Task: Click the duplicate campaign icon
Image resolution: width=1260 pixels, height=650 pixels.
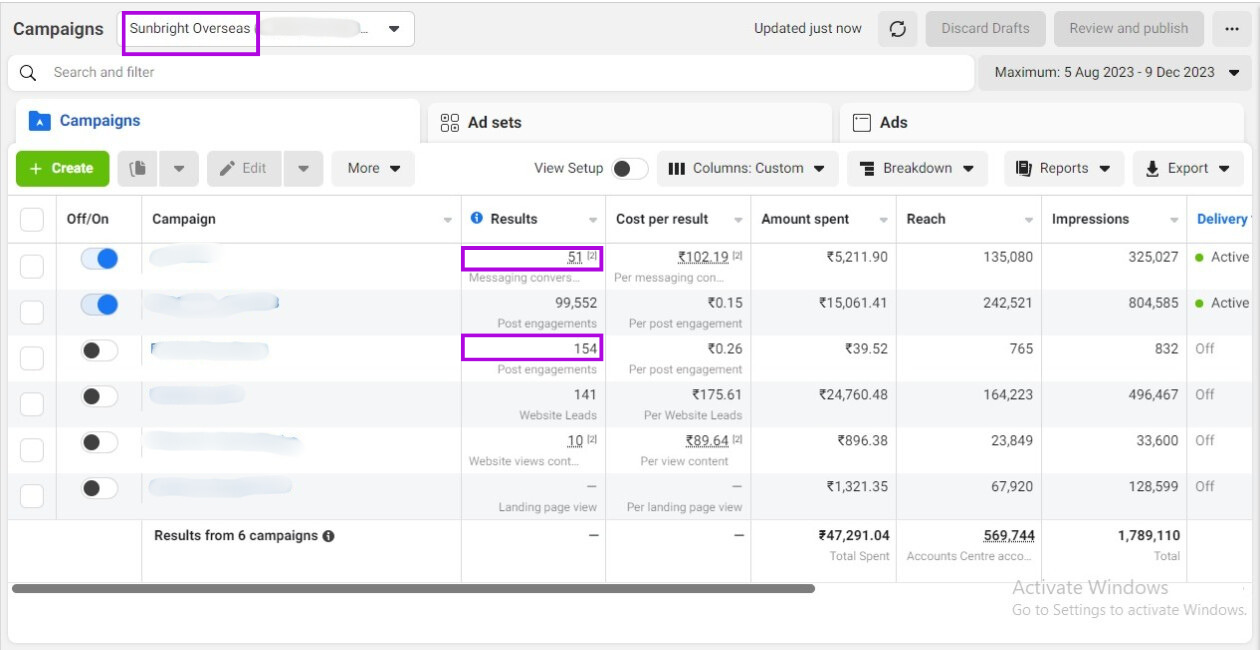Action: pos(138,168)
